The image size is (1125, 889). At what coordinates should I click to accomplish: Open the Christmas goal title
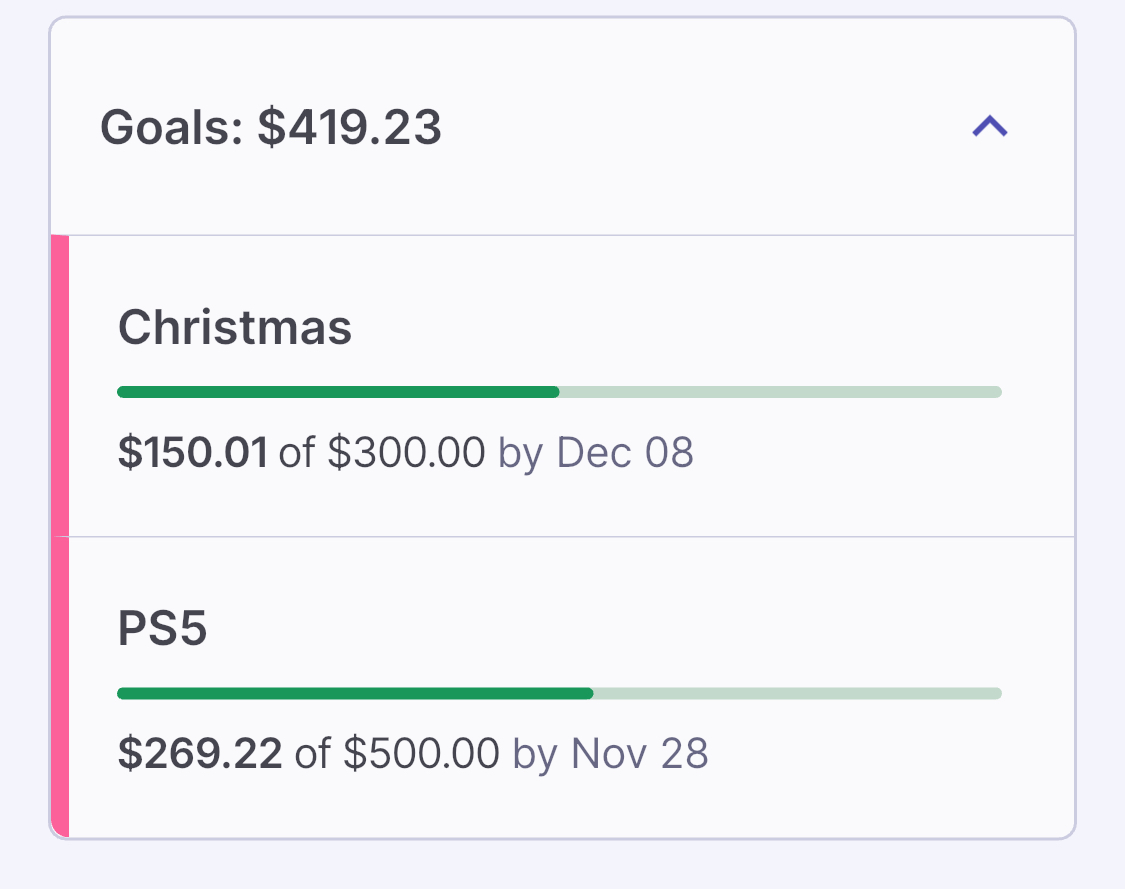pyautogui.click(x=235, y=327)
